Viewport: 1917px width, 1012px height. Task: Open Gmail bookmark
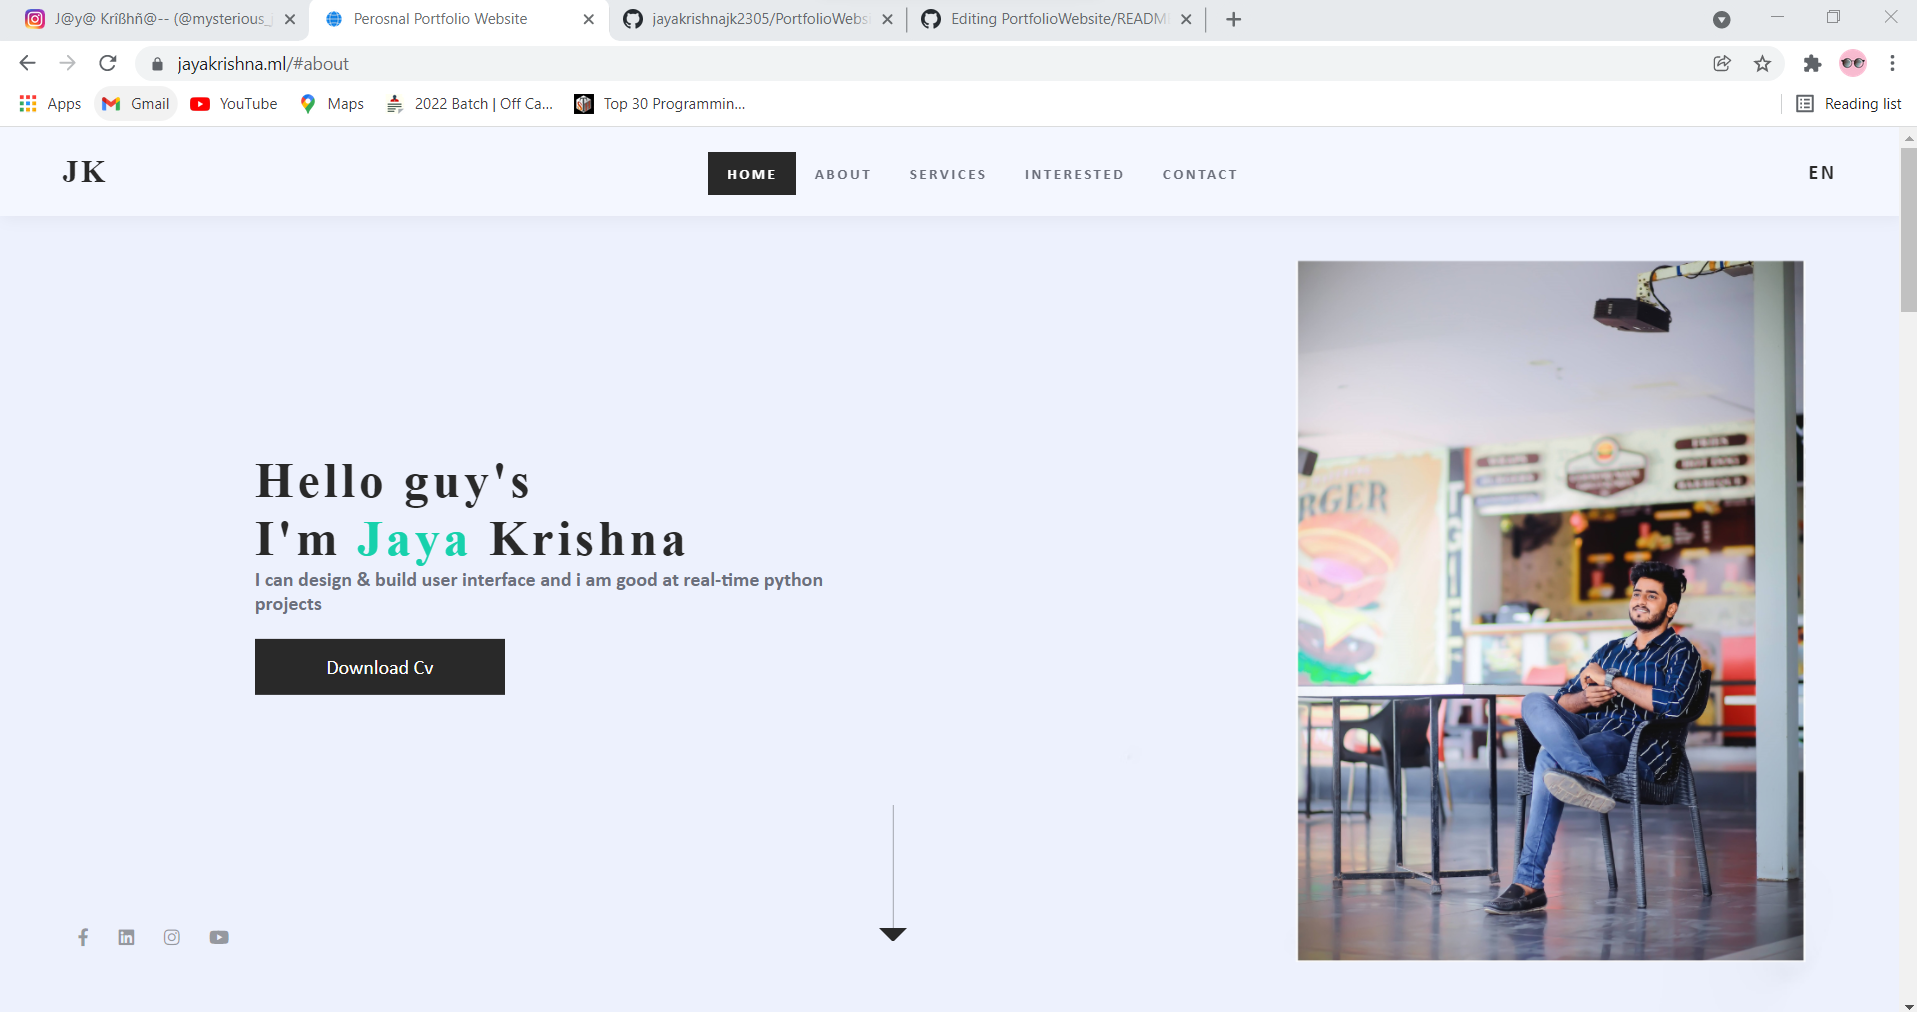pyautogui.click(x=136, y=103)
